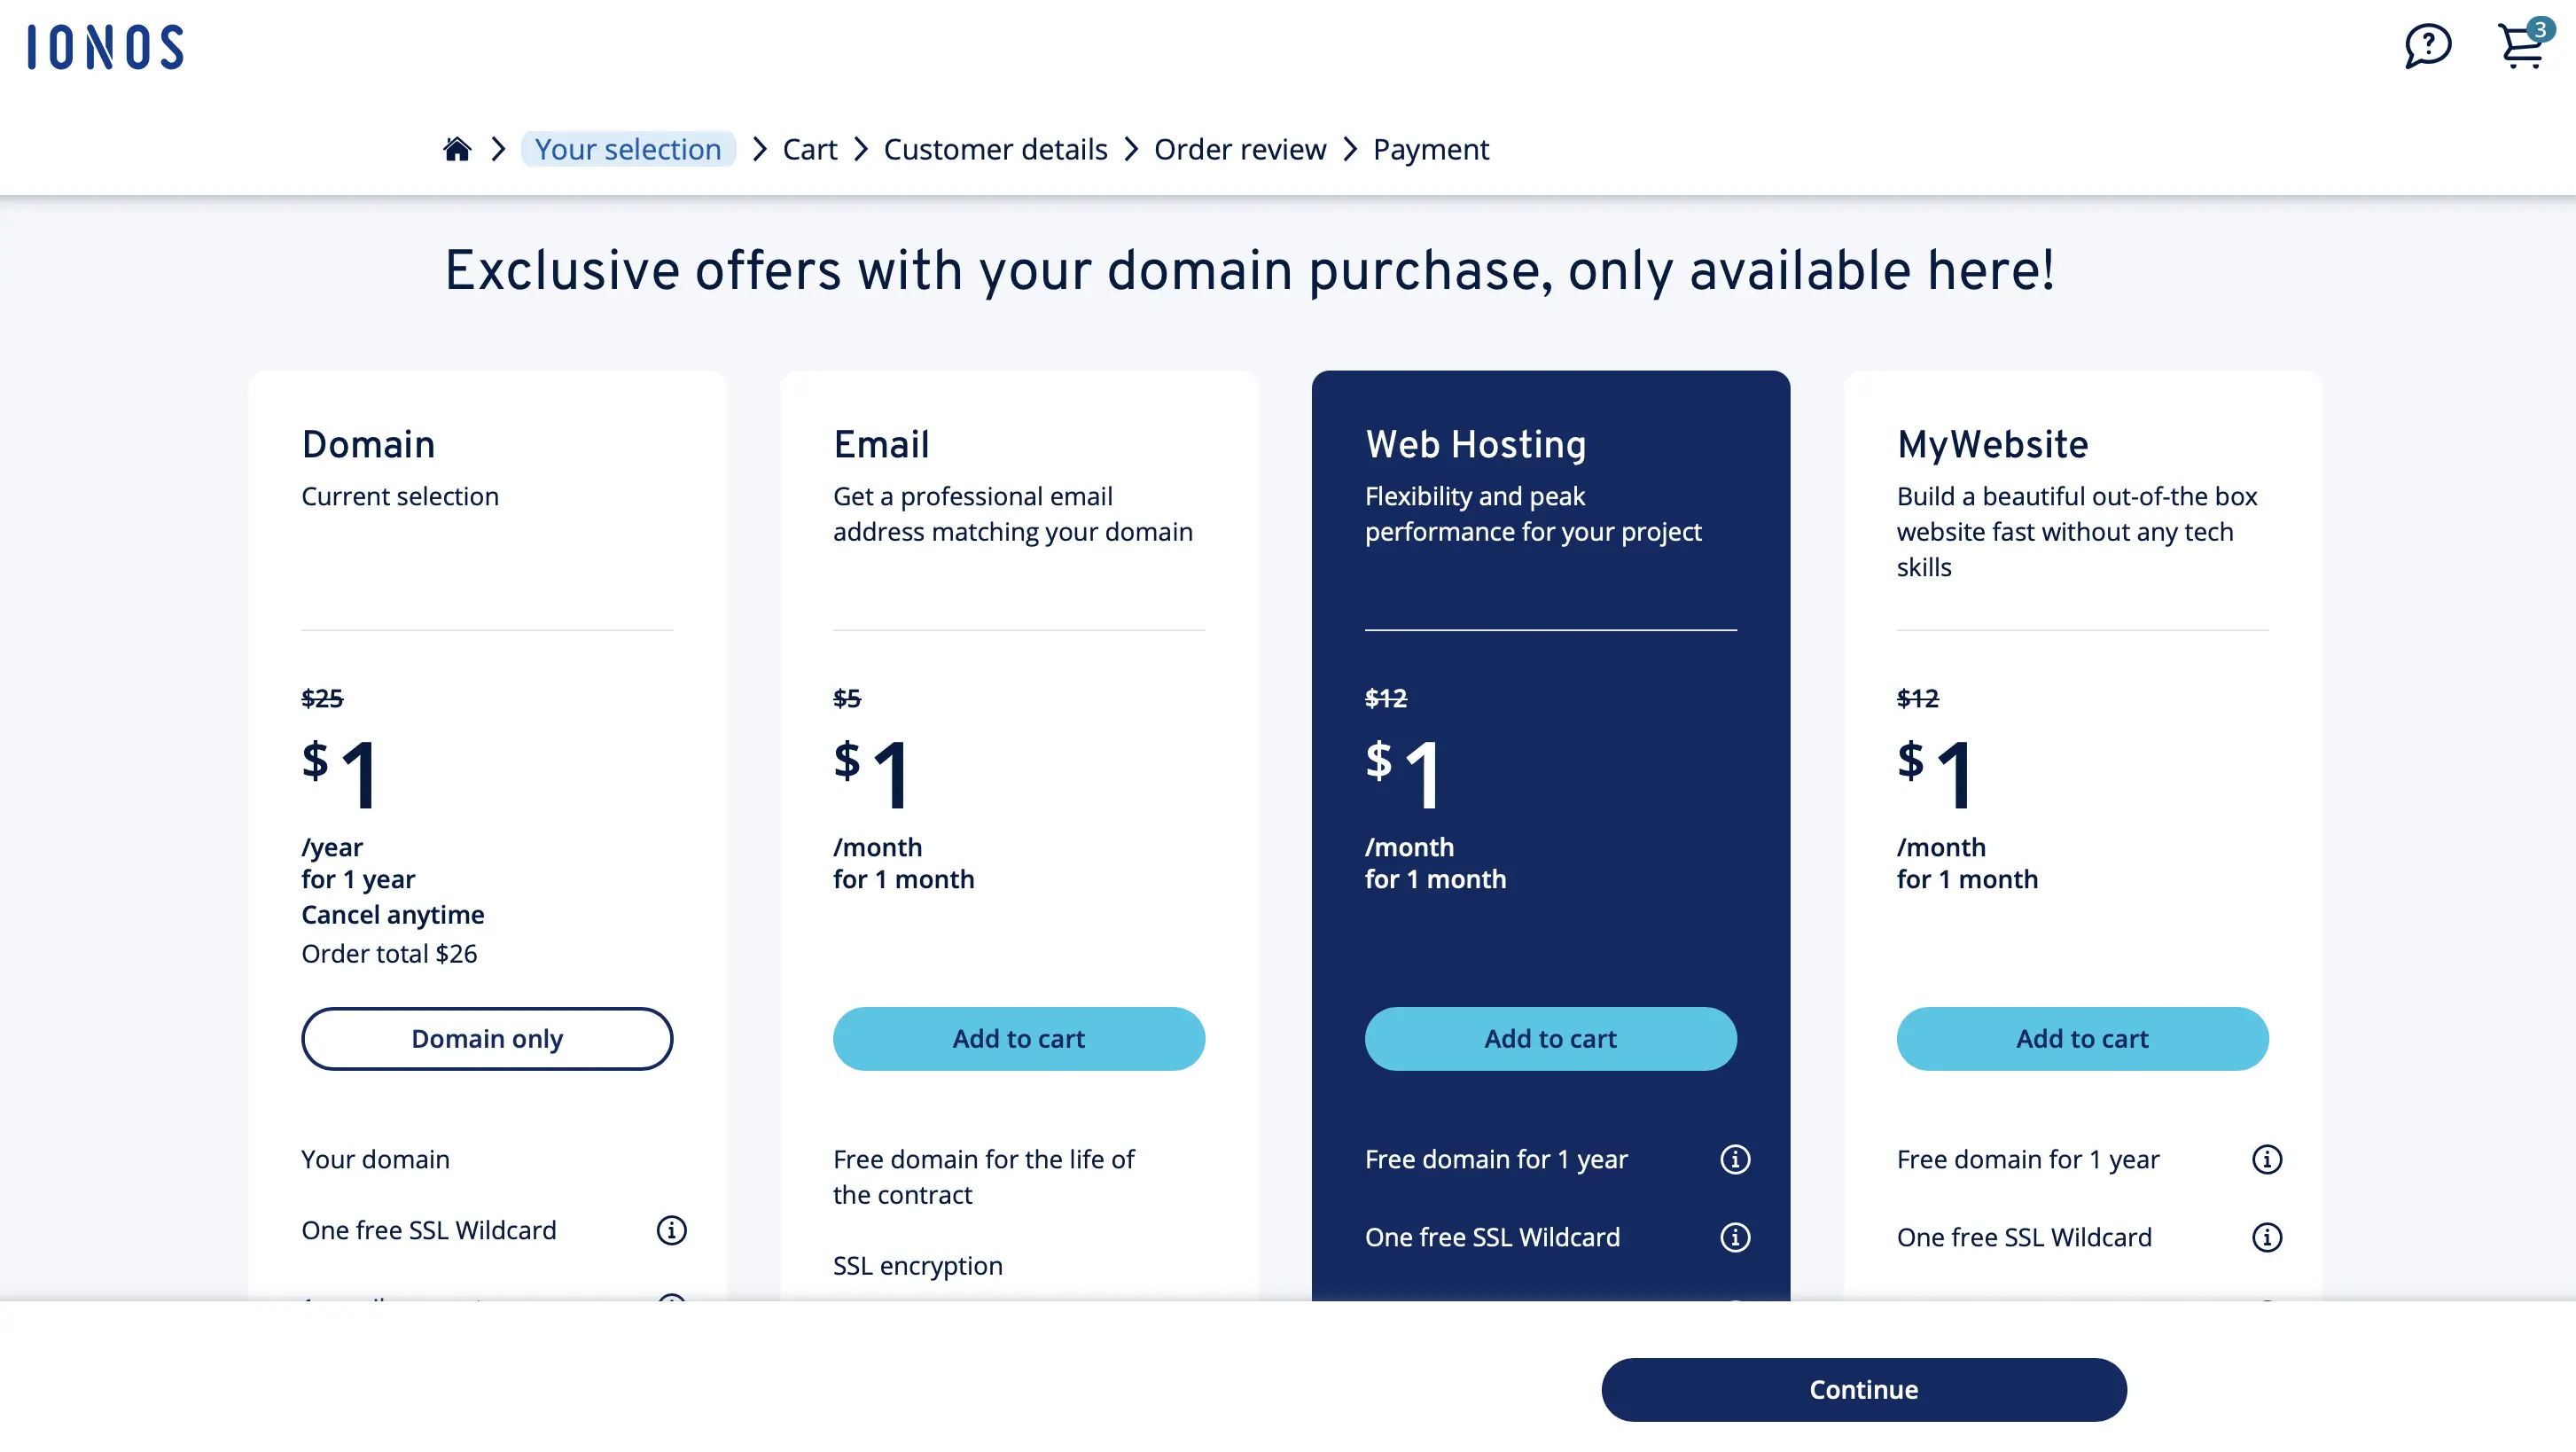The width and height of the screenshot is (2576, 1452).
Task: Add the Email plan to cart
Action: tap(1018, 1038)
